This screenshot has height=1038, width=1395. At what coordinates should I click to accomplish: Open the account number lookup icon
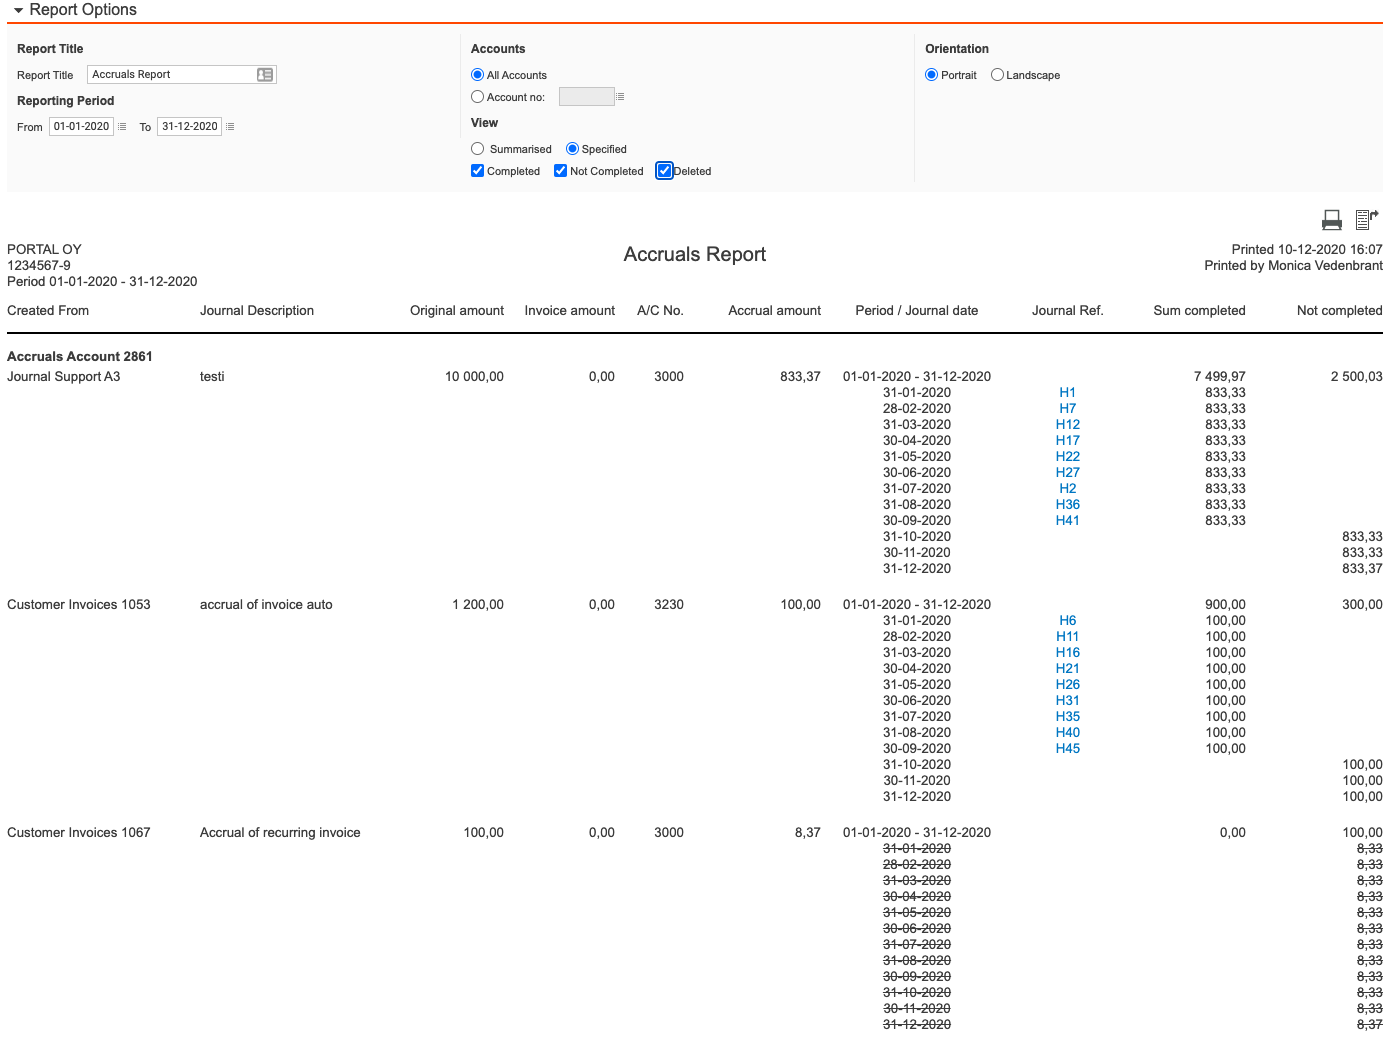click(x=620, y=97)
